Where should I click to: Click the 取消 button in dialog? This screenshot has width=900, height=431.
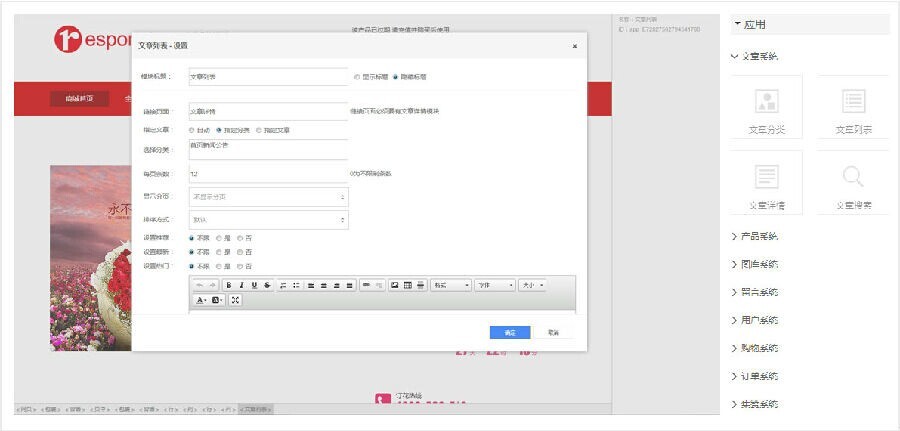point(553,332)
